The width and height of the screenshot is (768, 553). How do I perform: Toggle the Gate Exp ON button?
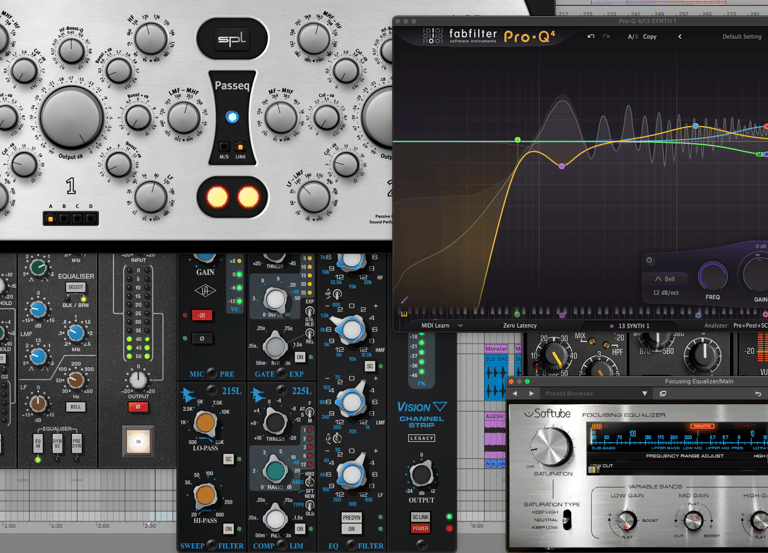(300, 357)
